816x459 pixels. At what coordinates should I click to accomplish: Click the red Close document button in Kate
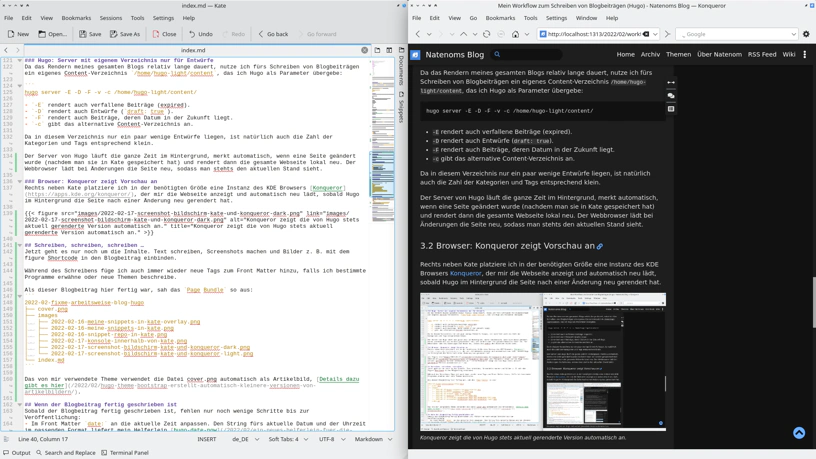[x=164, y=34]
